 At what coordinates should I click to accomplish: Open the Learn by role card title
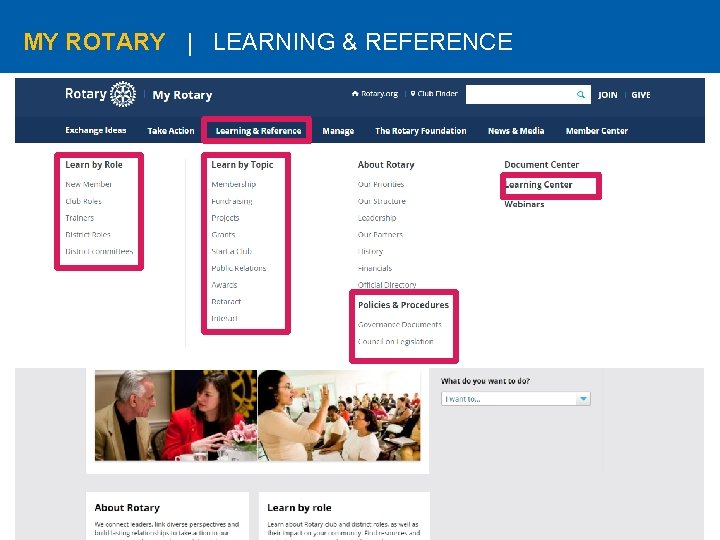pos(299,508)
